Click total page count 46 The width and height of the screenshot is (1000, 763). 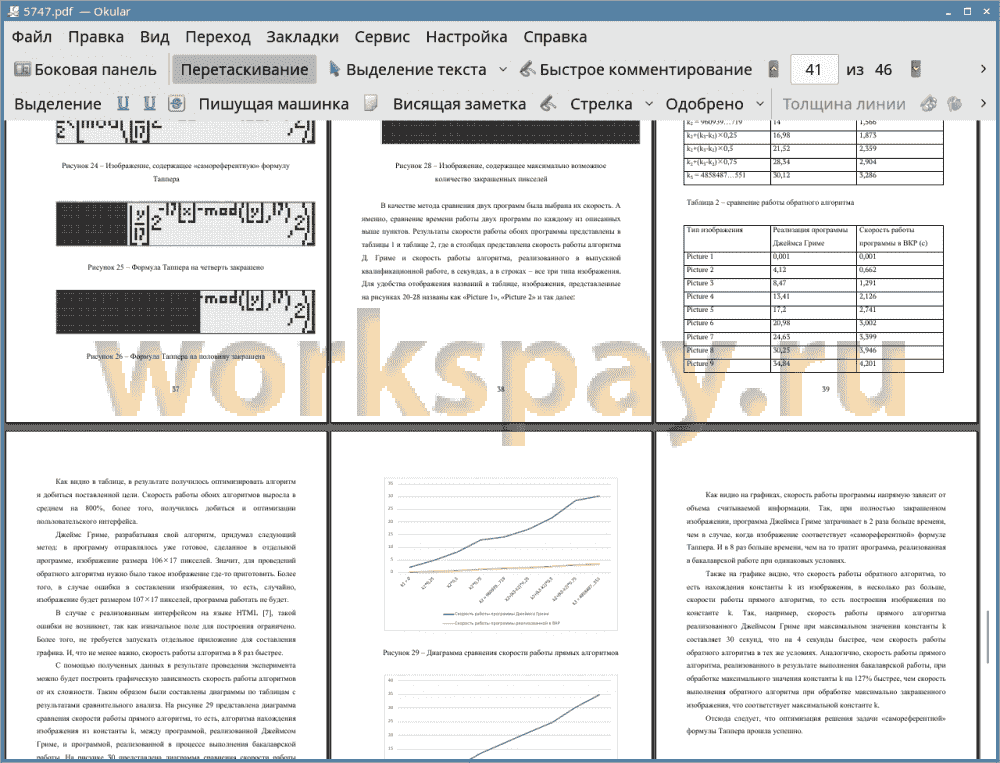(x=883, y=70)
